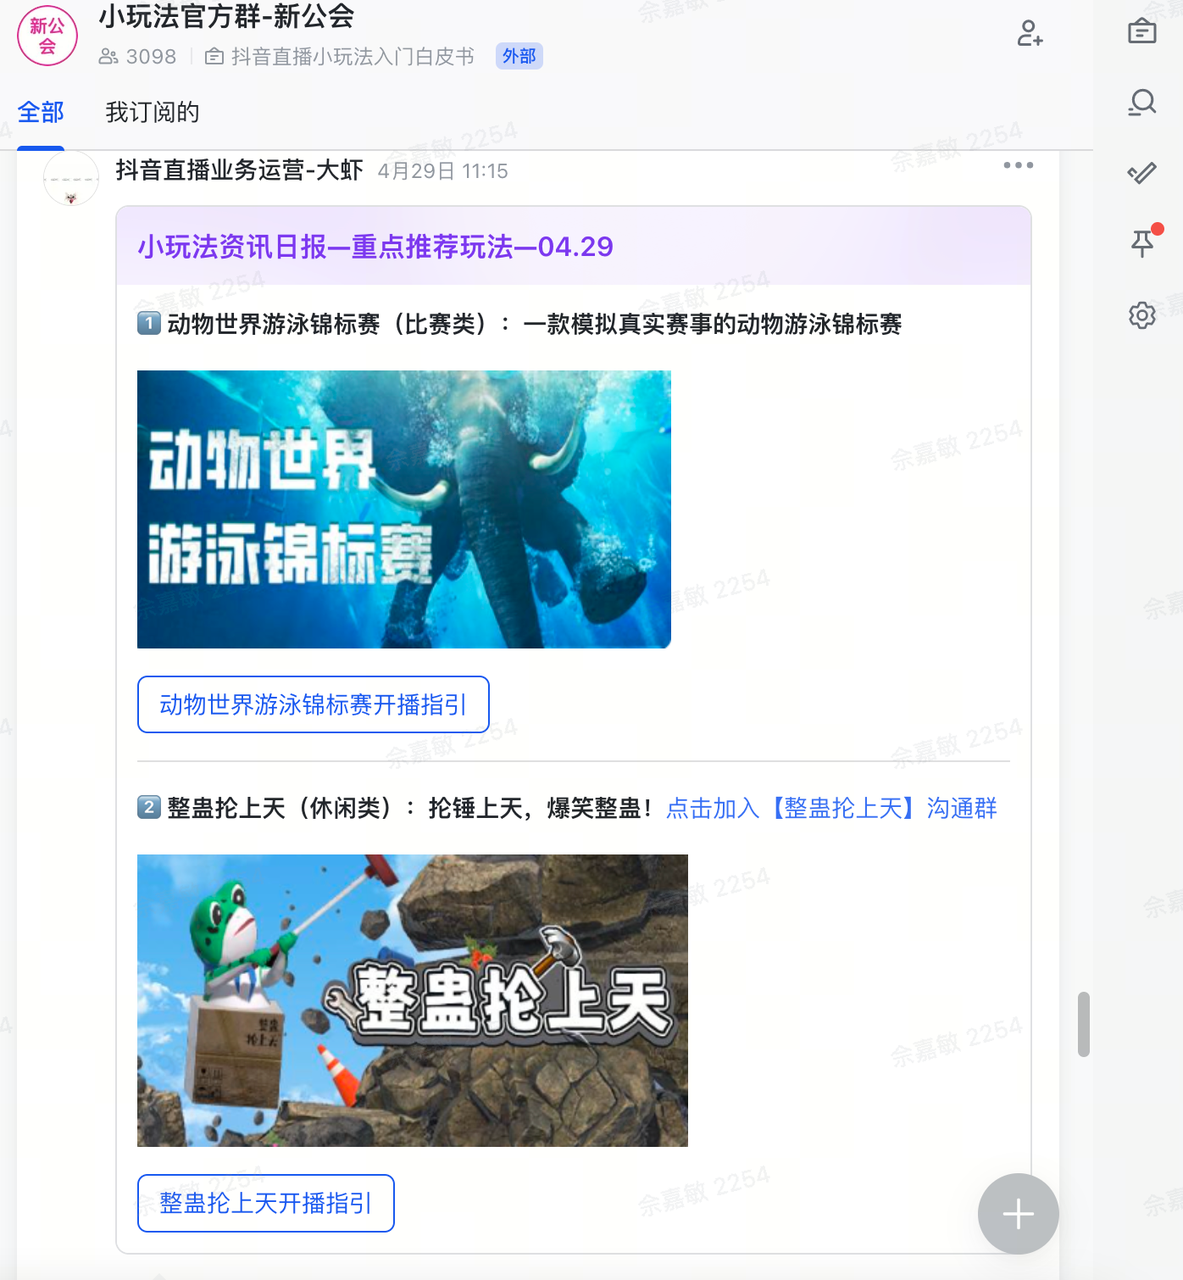Click the group title 小玩法官方群-新公会

tap(226, 16)
